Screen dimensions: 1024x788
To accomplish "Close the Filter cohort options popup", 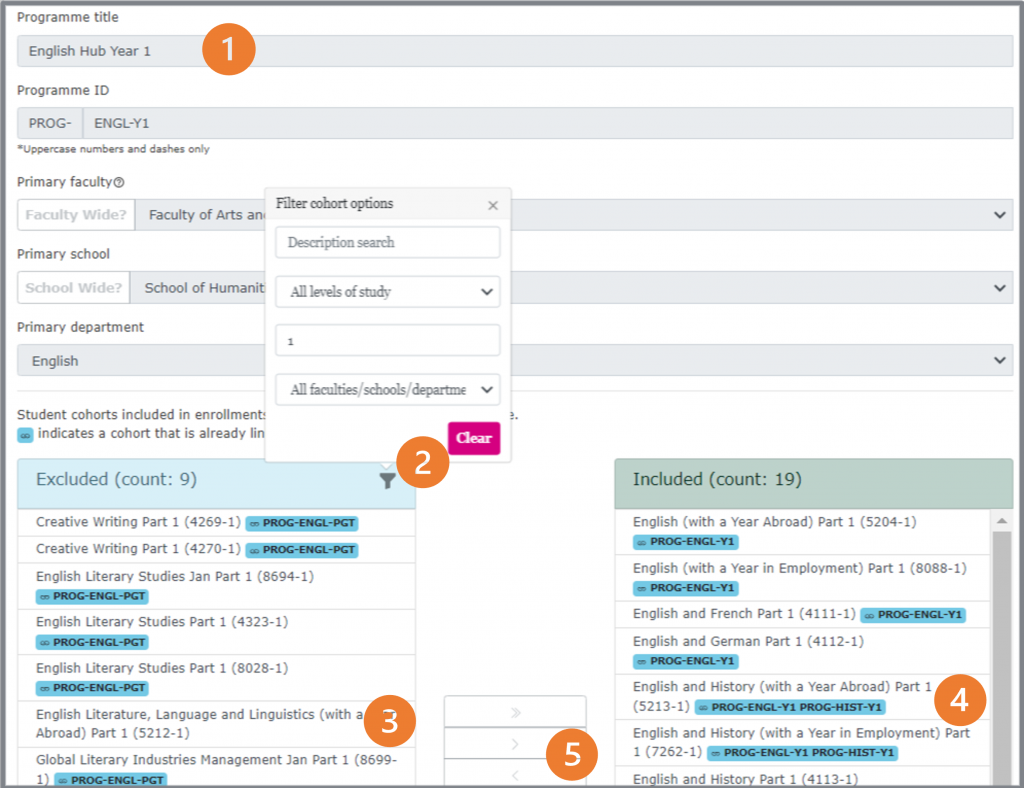I will (492, 205).
